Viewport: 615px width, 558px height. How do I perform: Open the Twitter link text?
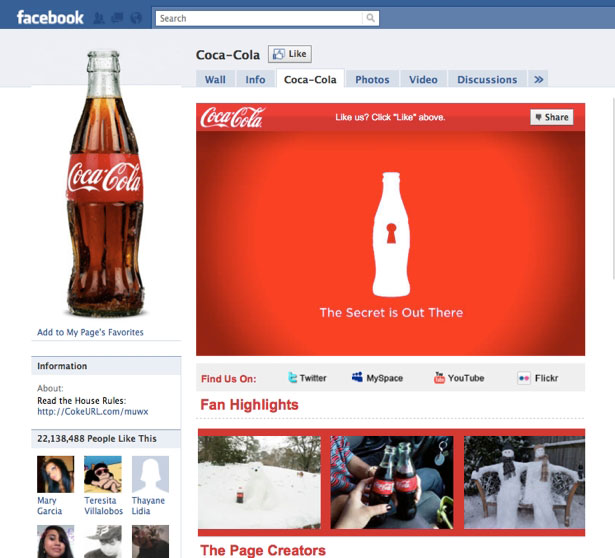[x=313, y=378]
